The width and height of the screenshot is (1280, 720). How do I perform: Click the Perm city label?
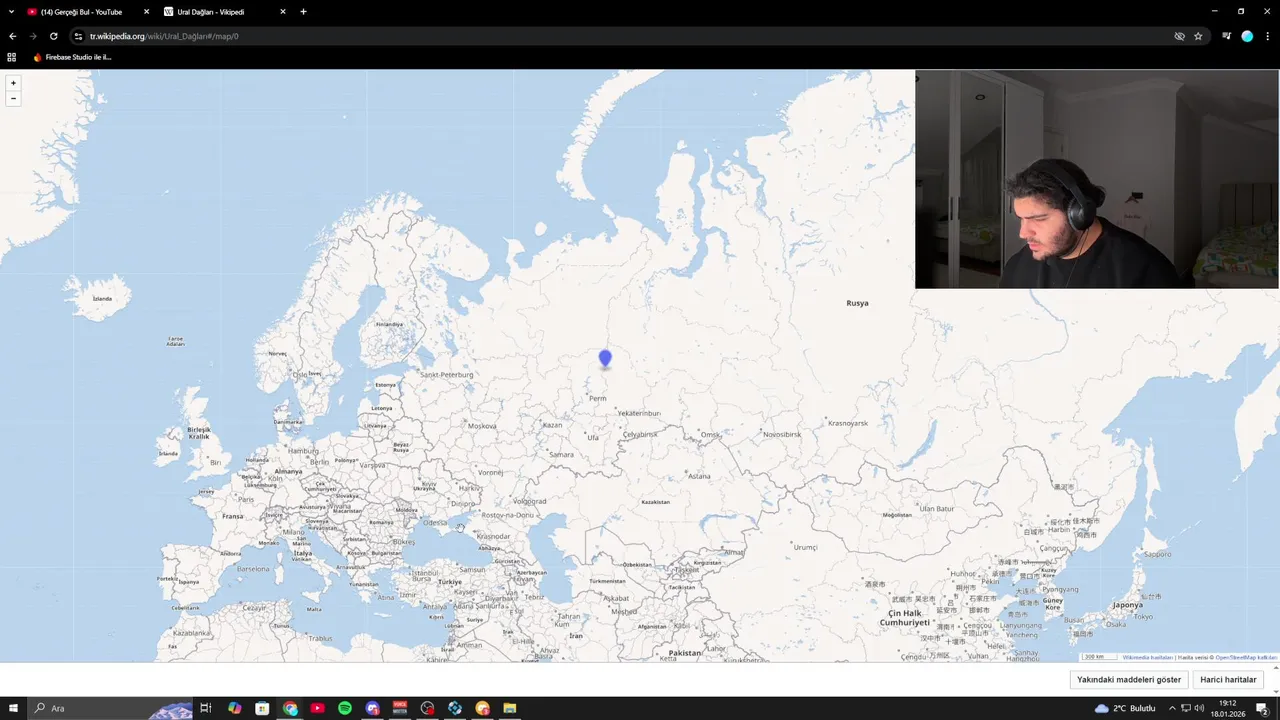coord(598,398)
